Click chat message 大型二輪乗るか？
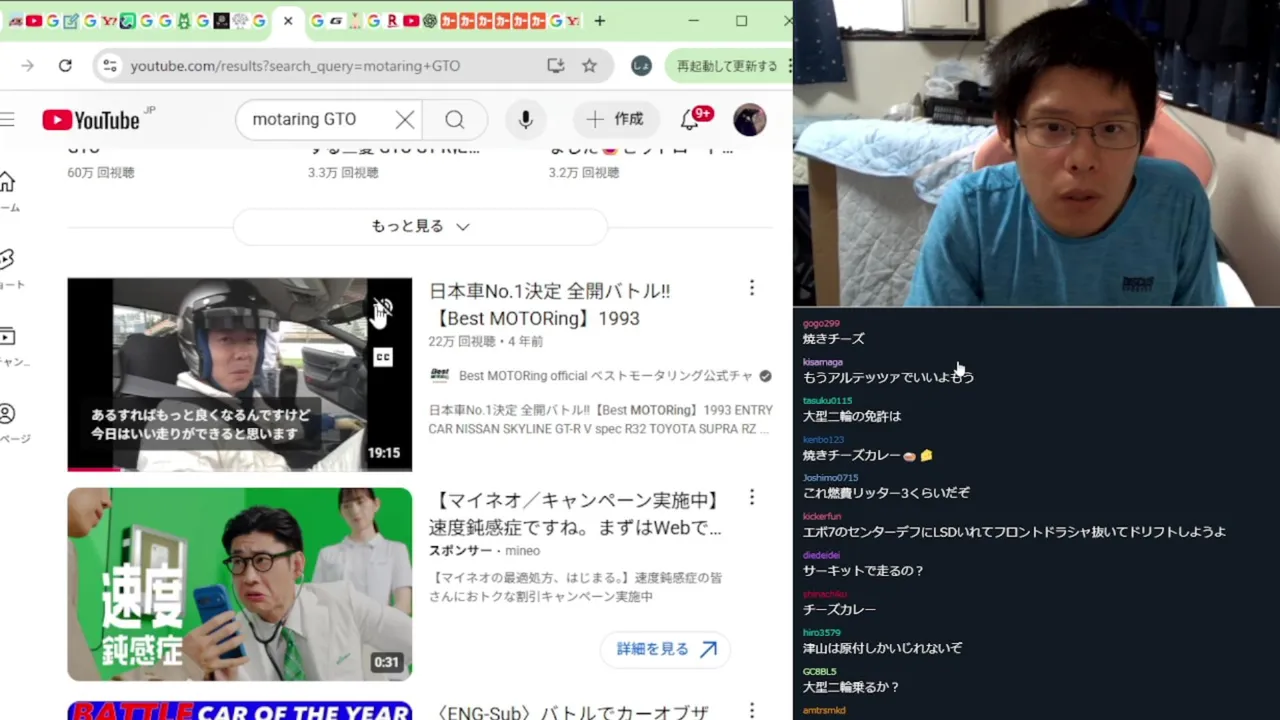The width and height of the screenshot is (1280, 720). tap(851, 687)
